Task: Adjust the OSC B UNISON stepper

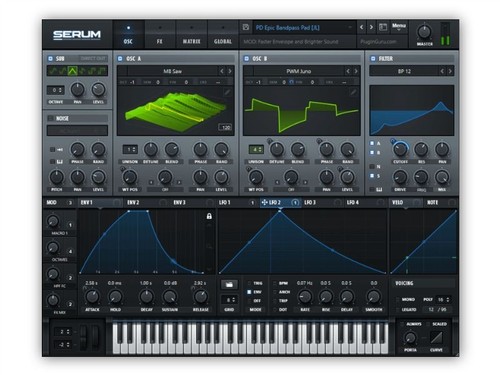Action: coord(256,149)
